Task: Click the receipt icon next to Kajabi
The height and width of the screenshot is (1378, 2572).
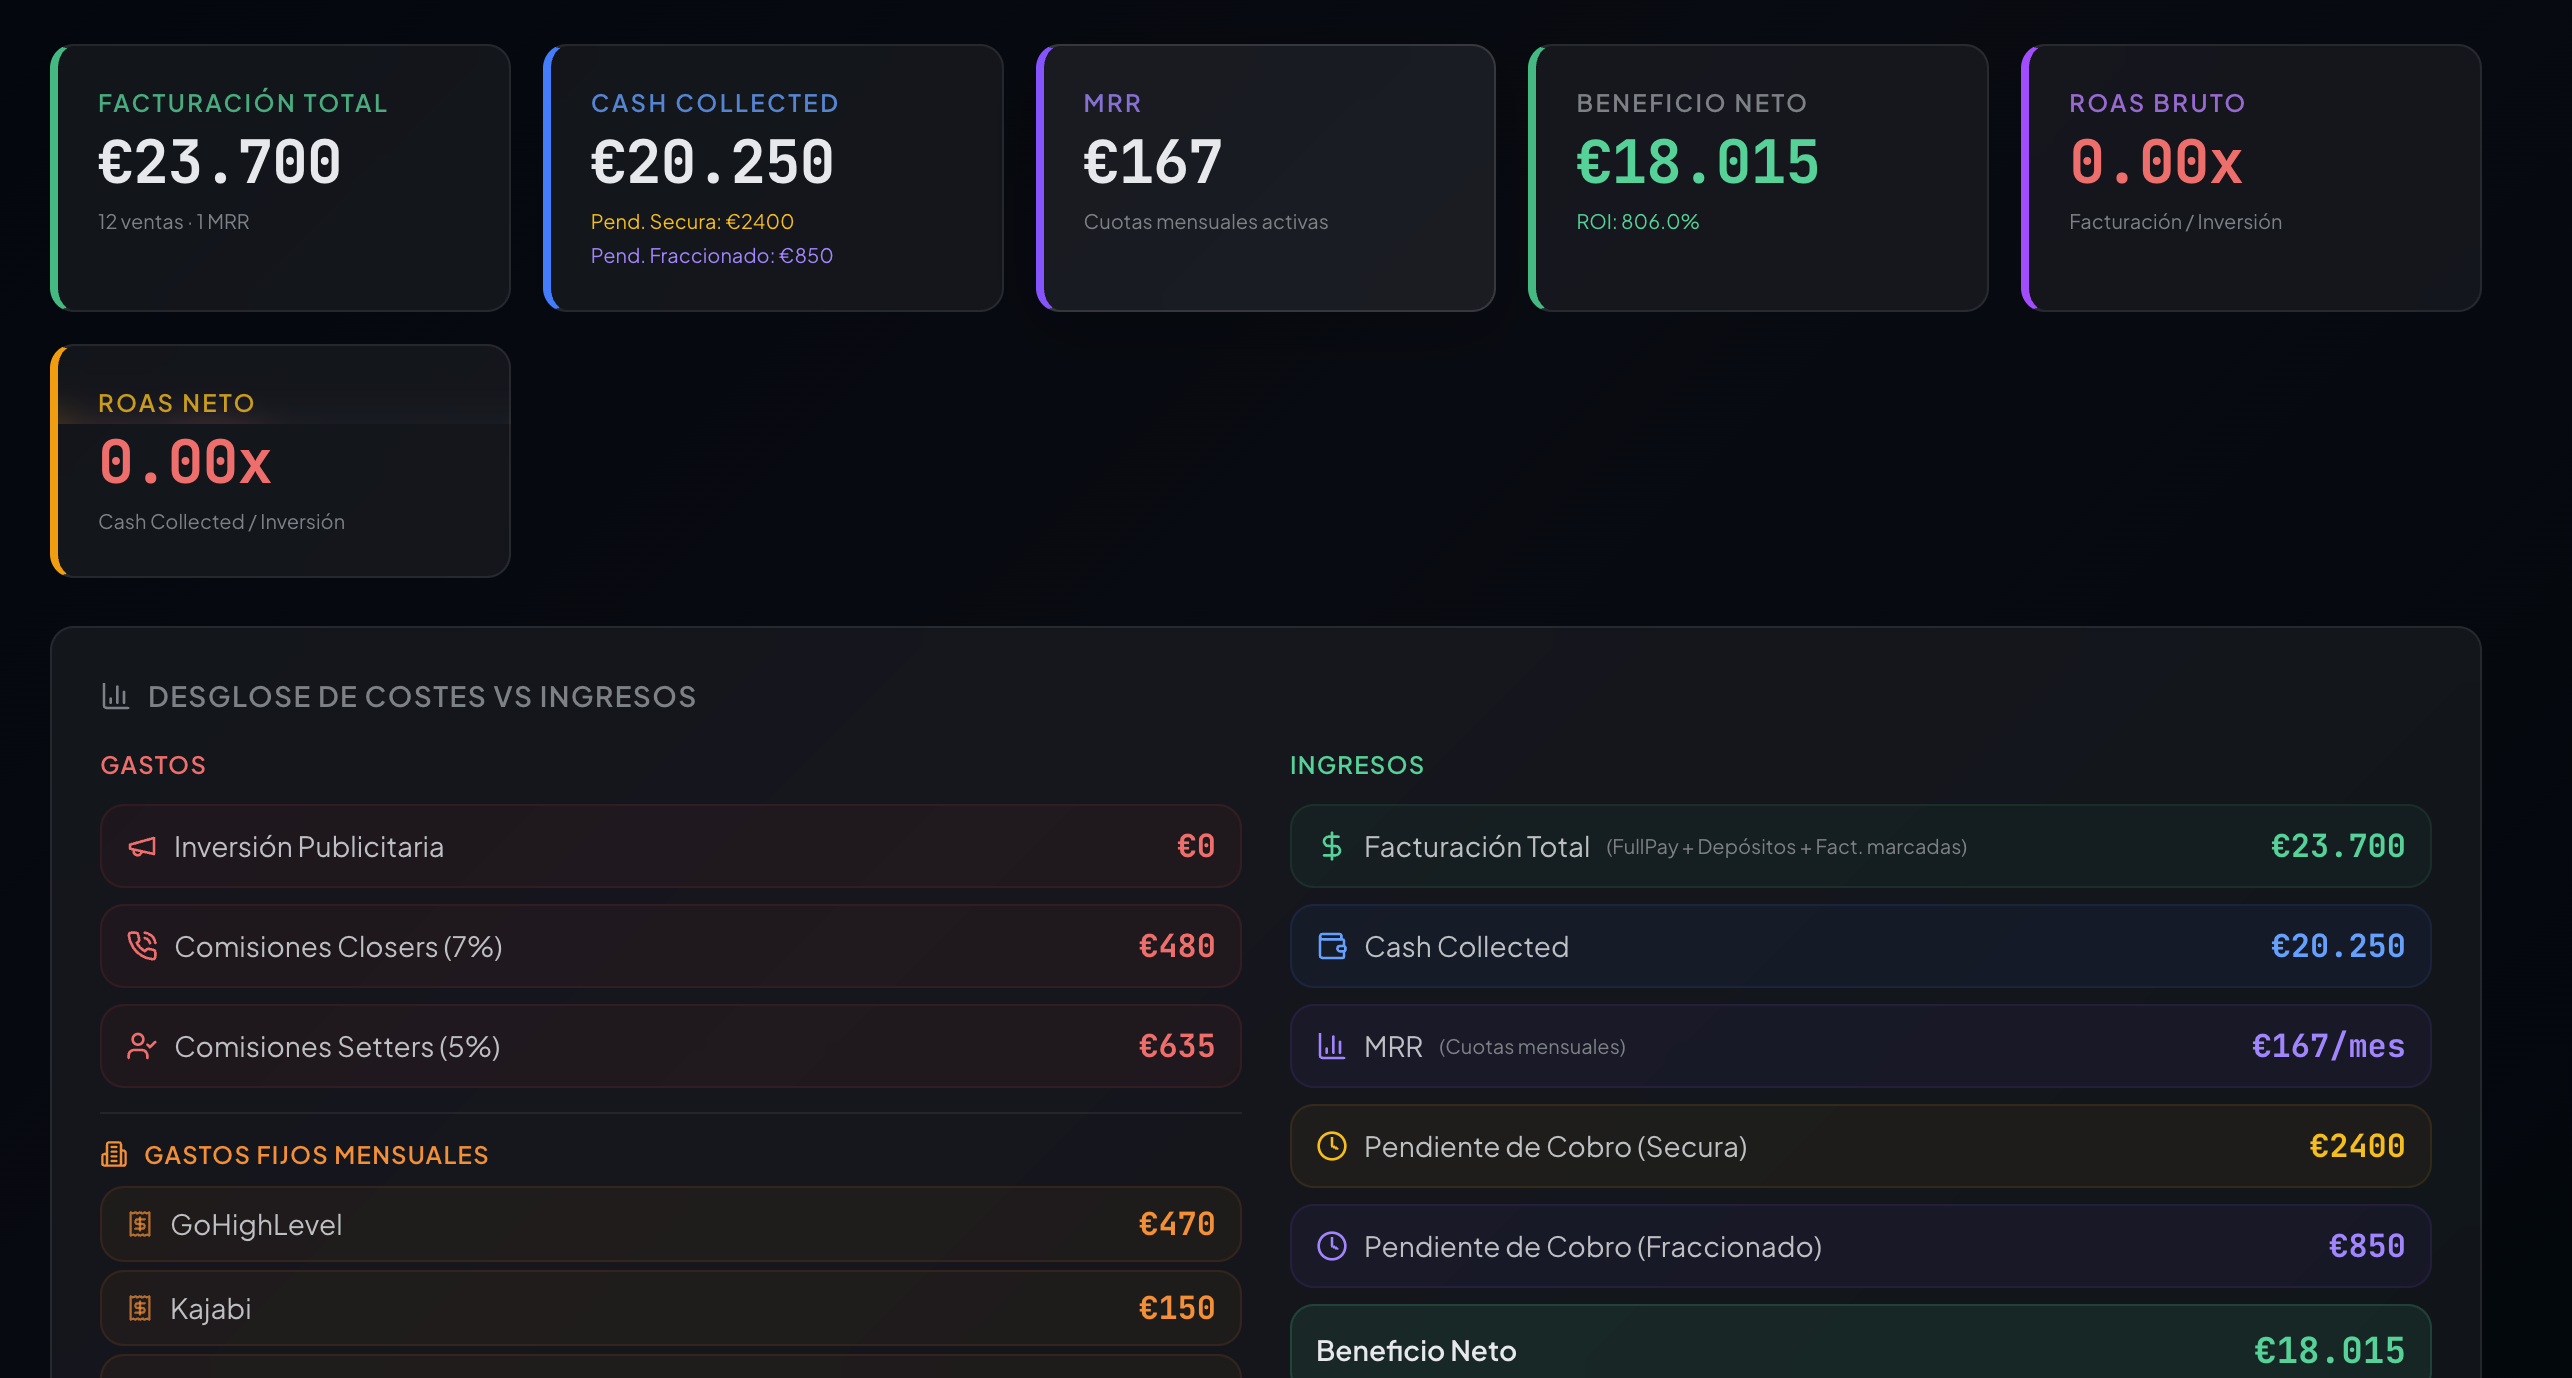Action: (140, 1308)
